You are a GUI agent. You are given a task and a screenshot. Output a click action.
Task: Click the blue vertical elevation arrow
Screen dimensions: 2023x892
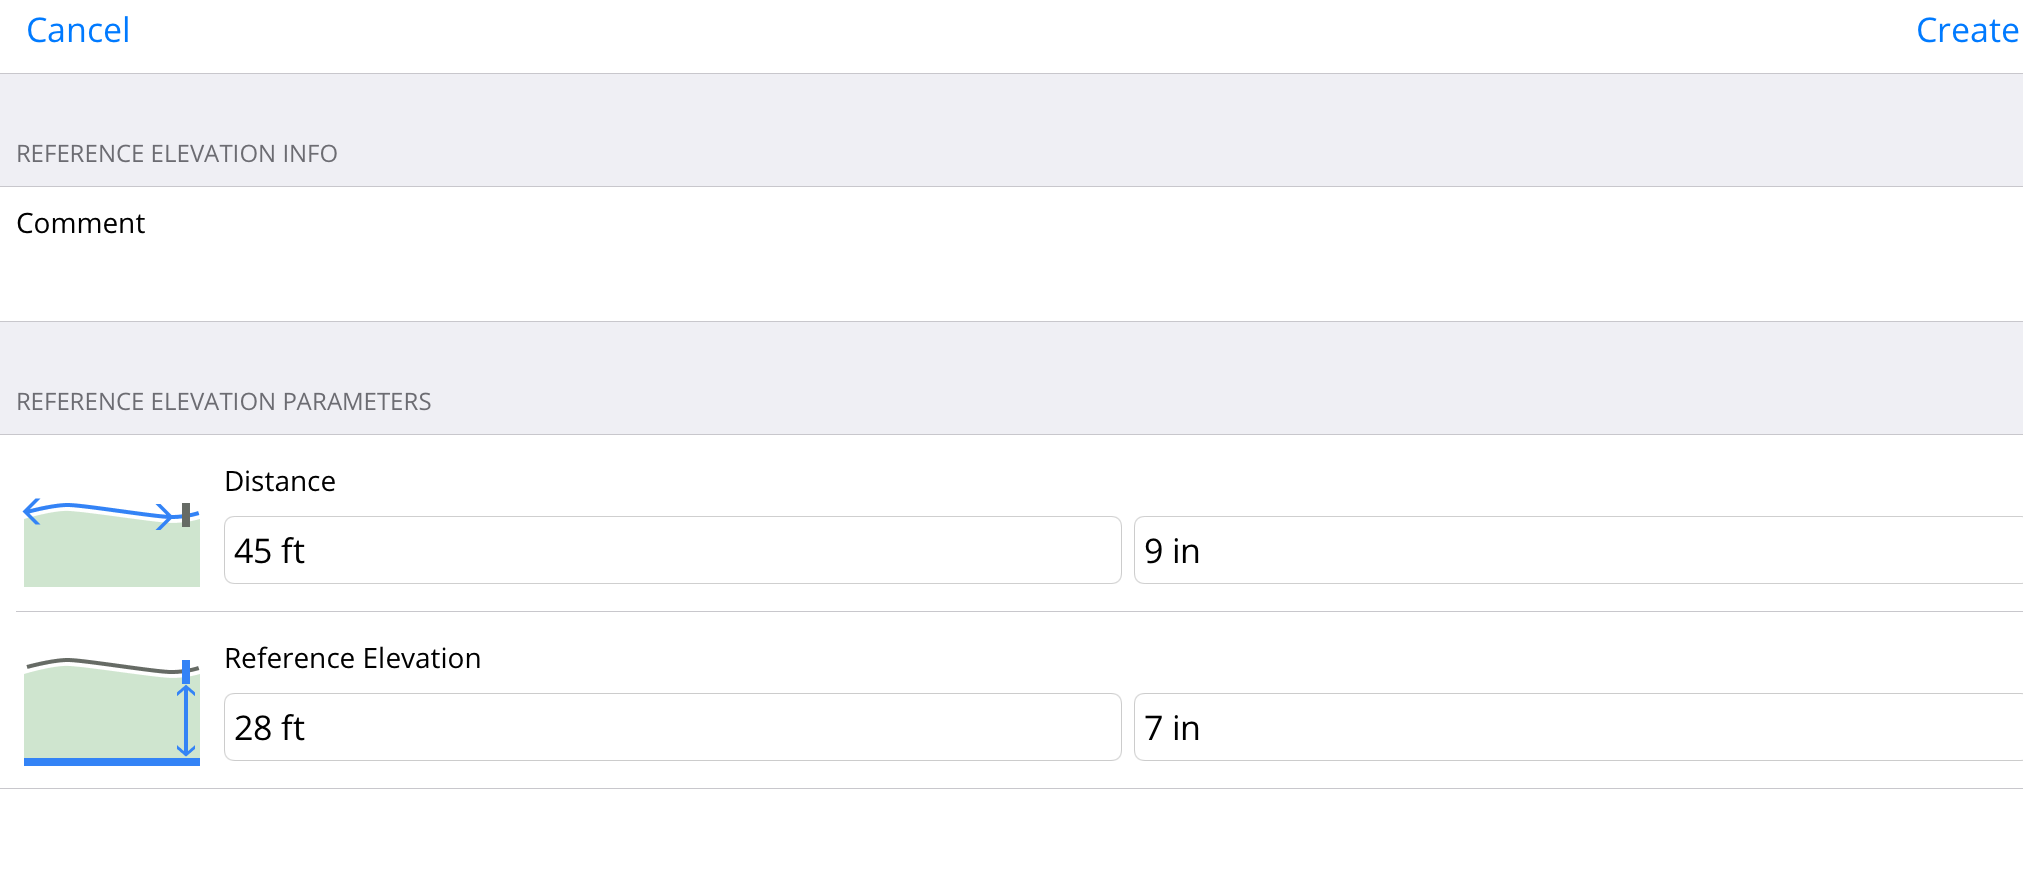[x=186, y=720]
